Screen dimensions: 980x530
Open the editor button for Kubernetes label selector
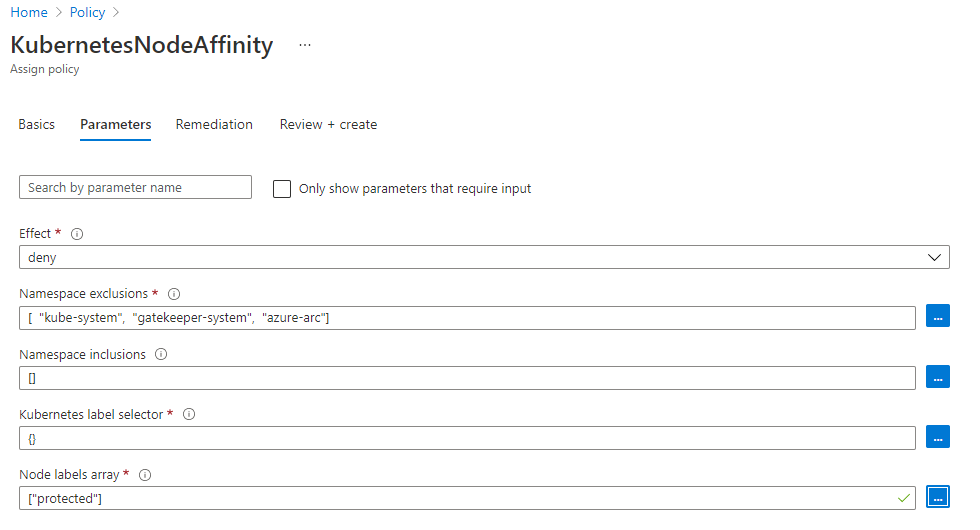click(937, 437)
